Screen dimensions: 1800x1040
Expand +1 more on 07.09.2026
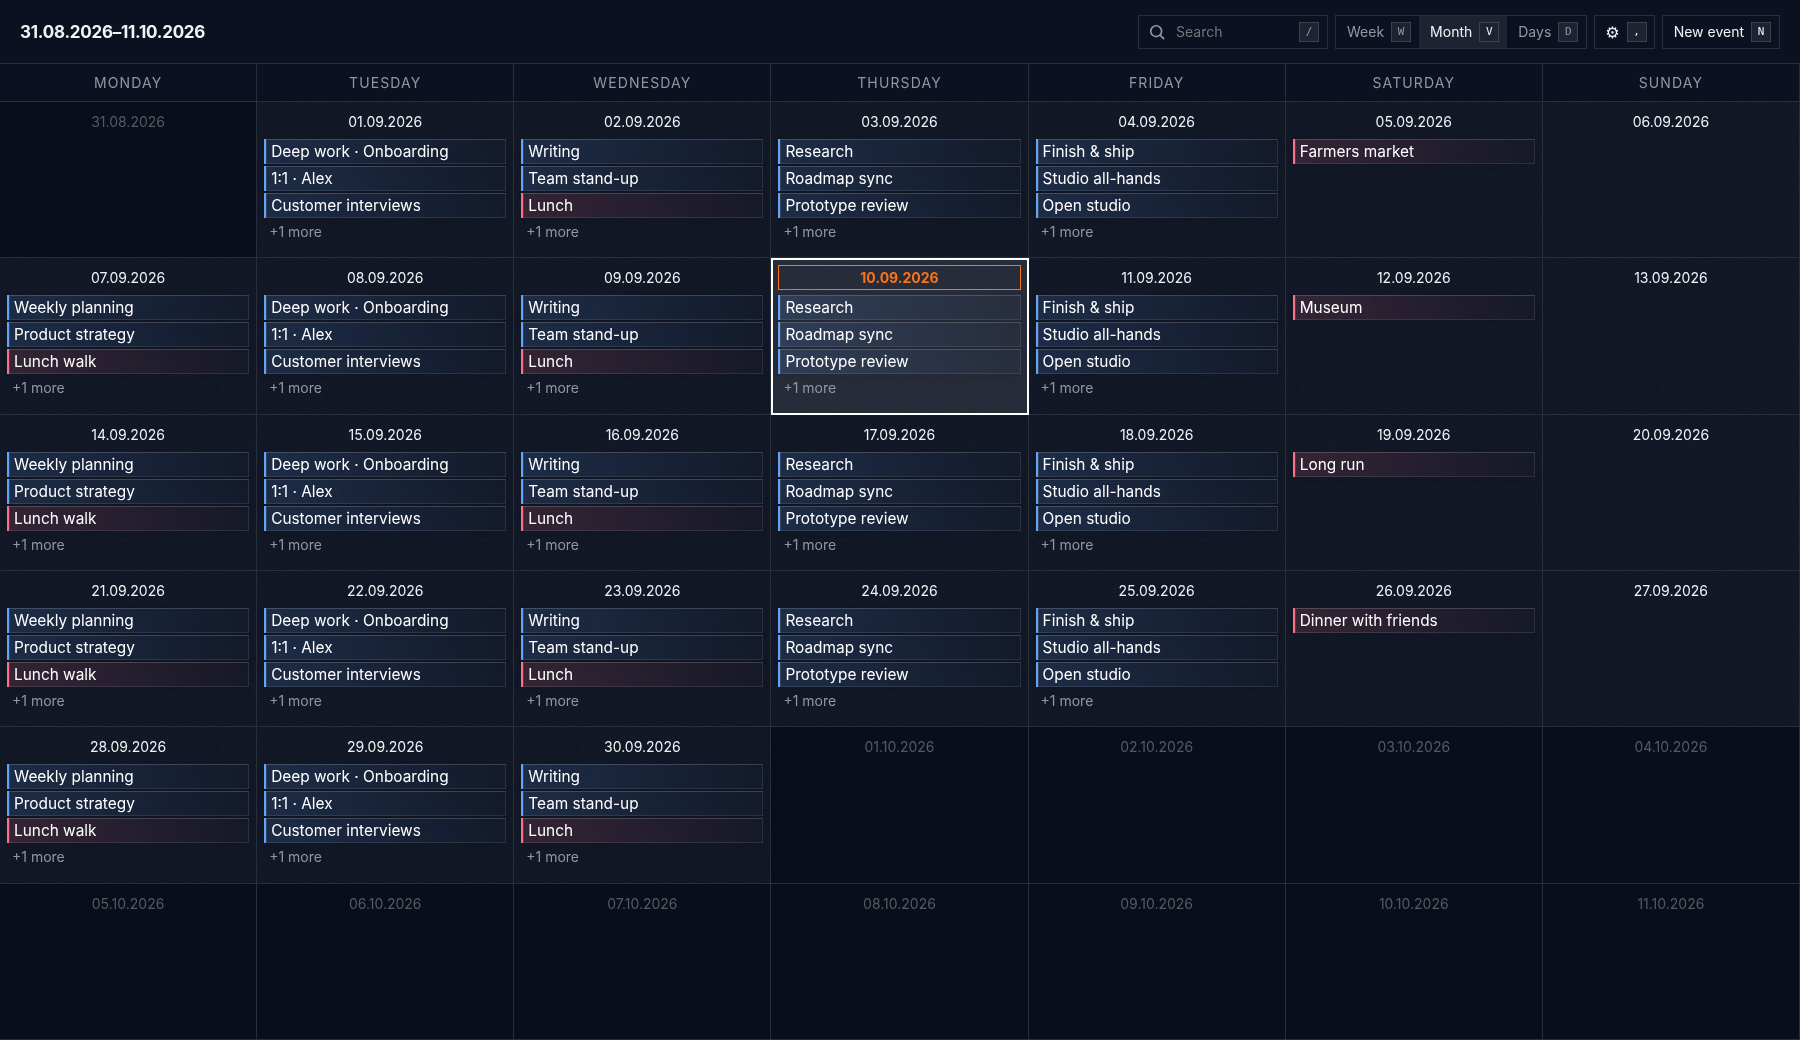click(39, 388)
